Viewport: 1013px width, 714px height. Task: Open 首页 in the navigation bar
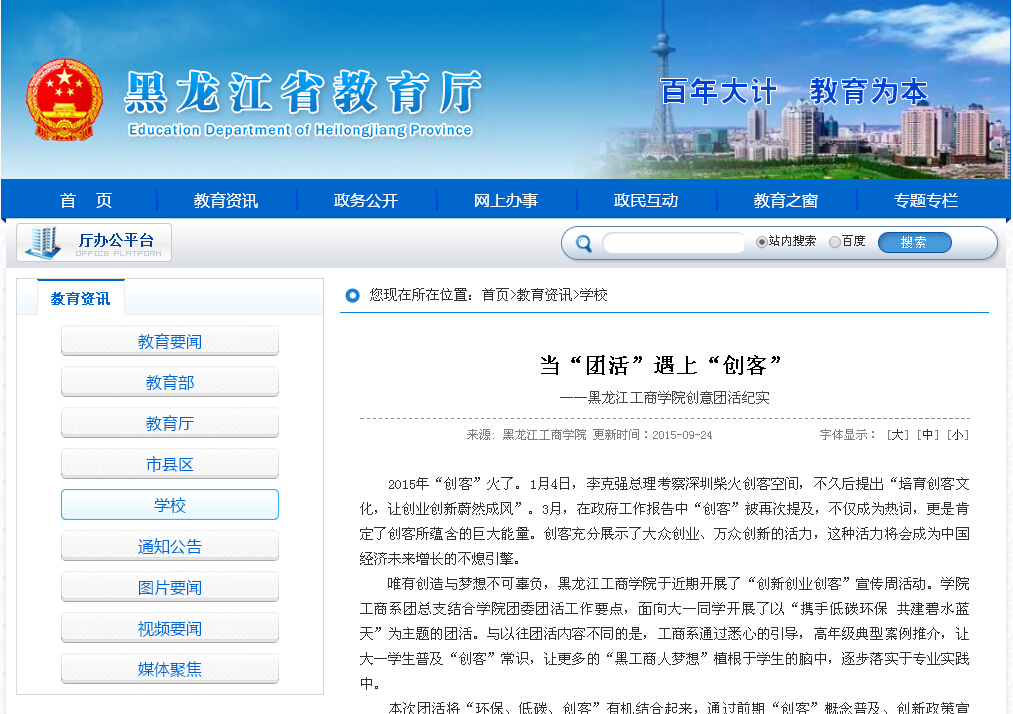(86, 201)
